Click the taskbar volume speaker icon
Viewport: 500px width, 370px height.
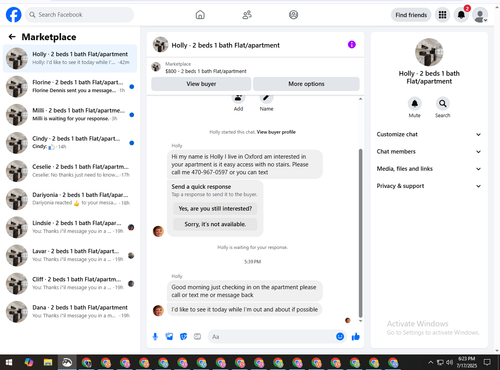point(450,362)
